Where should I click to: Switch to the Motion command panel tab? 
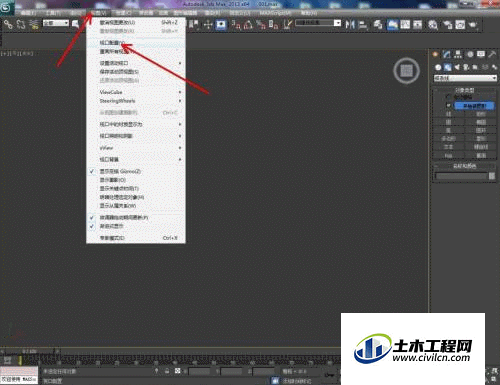tap(470, 54)
